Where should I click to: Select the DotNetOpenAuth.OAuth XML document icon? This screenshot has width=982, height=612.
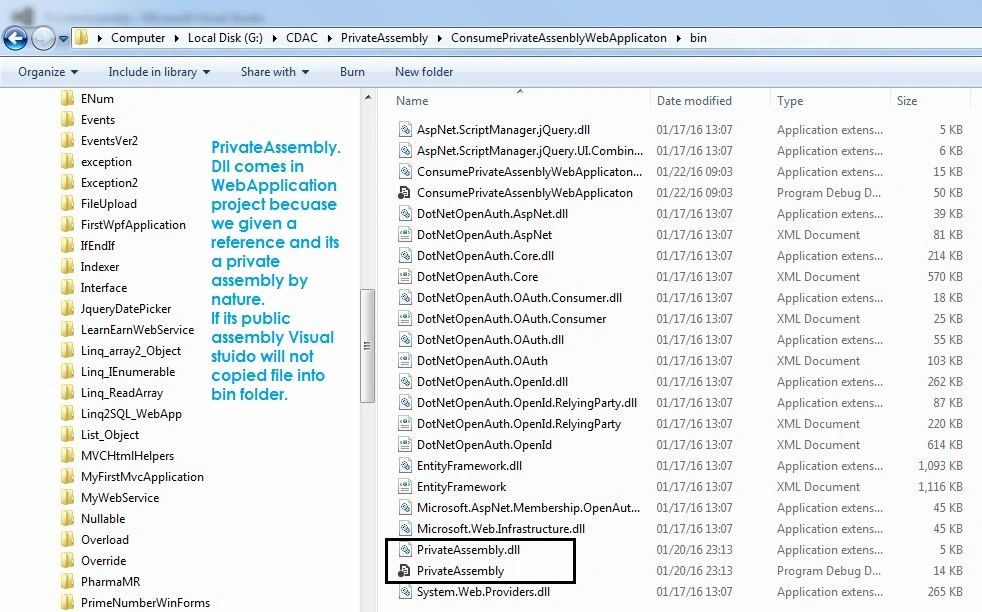pos(405,361)
